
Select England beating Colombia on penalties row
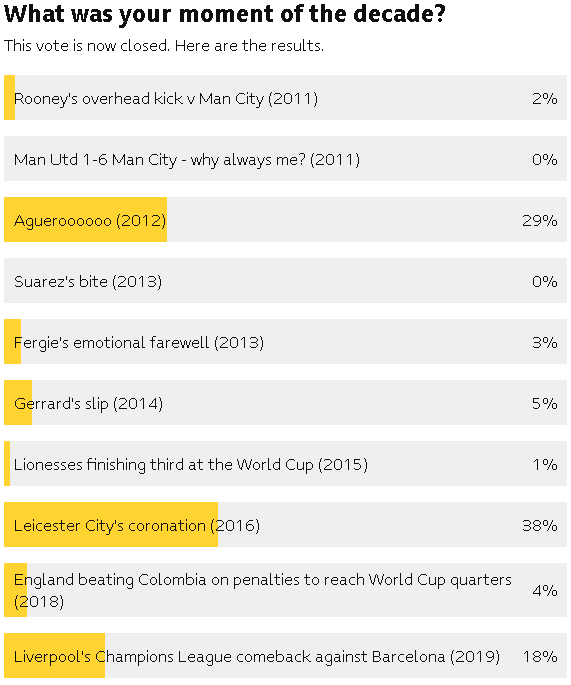tap(285, 590)
